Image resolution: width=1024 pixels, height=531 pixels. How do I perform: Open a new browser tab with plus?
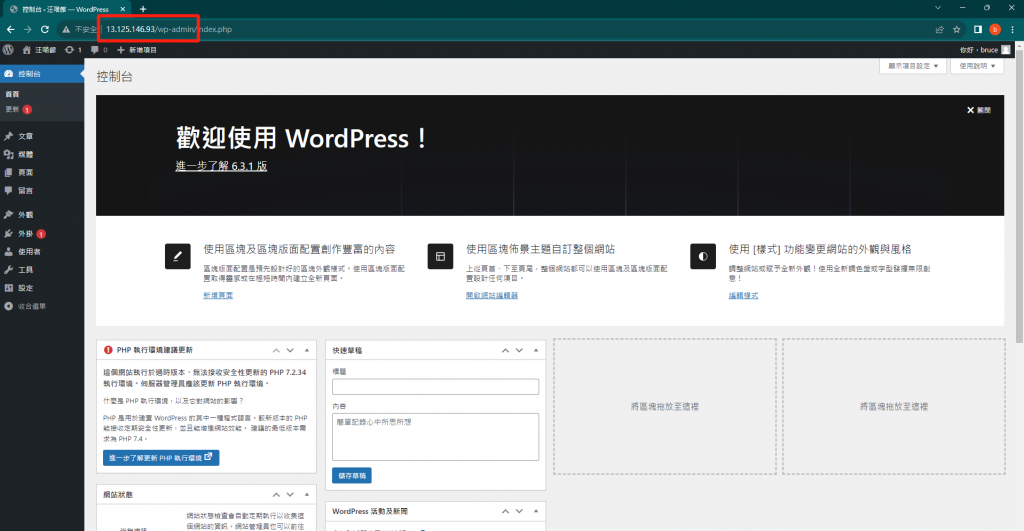[x=143, y=9]
